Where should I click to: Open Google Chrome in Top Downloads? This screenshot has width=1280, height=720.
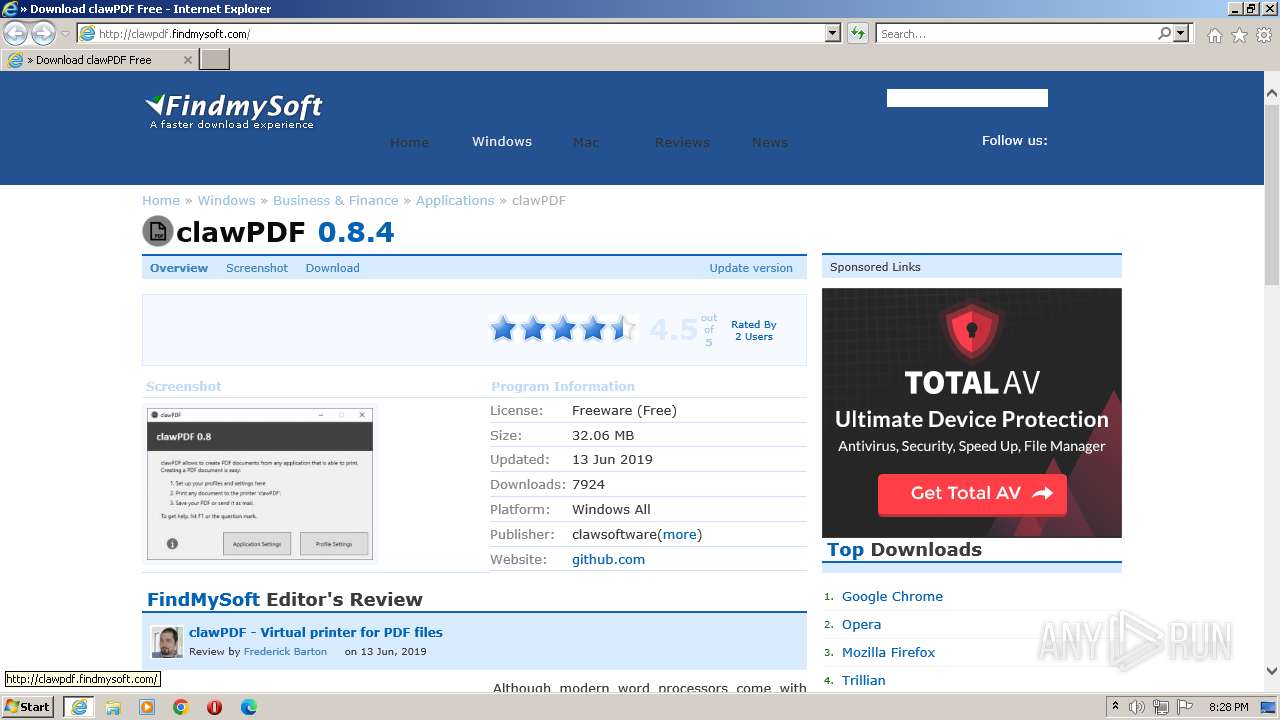pos(892,596)
